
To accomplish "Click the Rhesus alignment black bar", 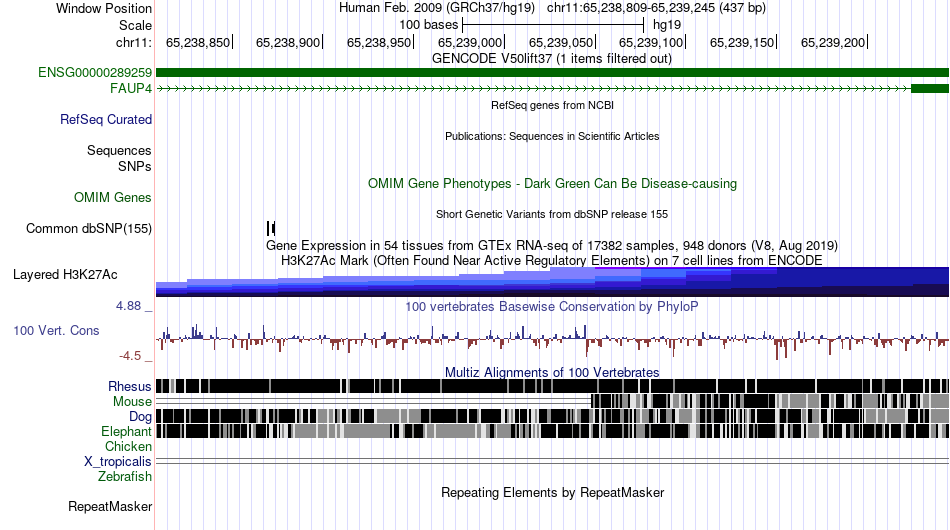I will click(552, 386).
